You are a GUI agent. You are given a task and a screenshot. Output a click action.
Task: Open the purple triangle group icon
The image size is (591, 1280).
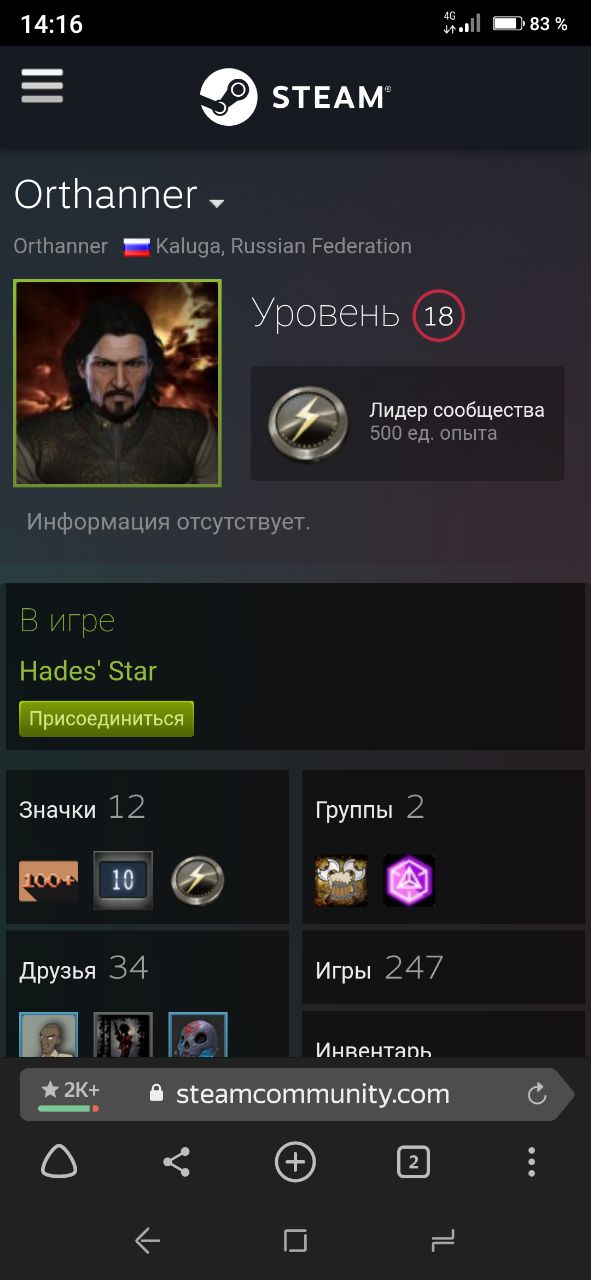coord(409,881)
